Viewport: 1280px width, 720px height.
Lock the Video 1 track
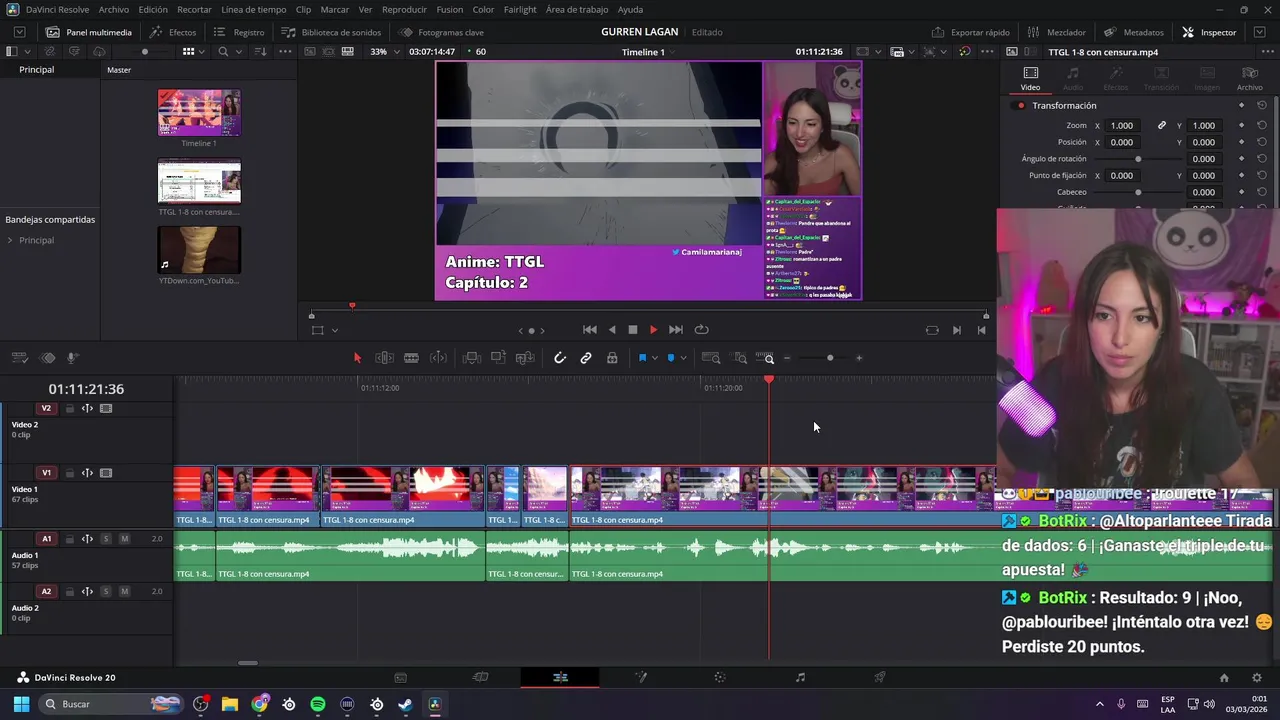coord(69,473)
